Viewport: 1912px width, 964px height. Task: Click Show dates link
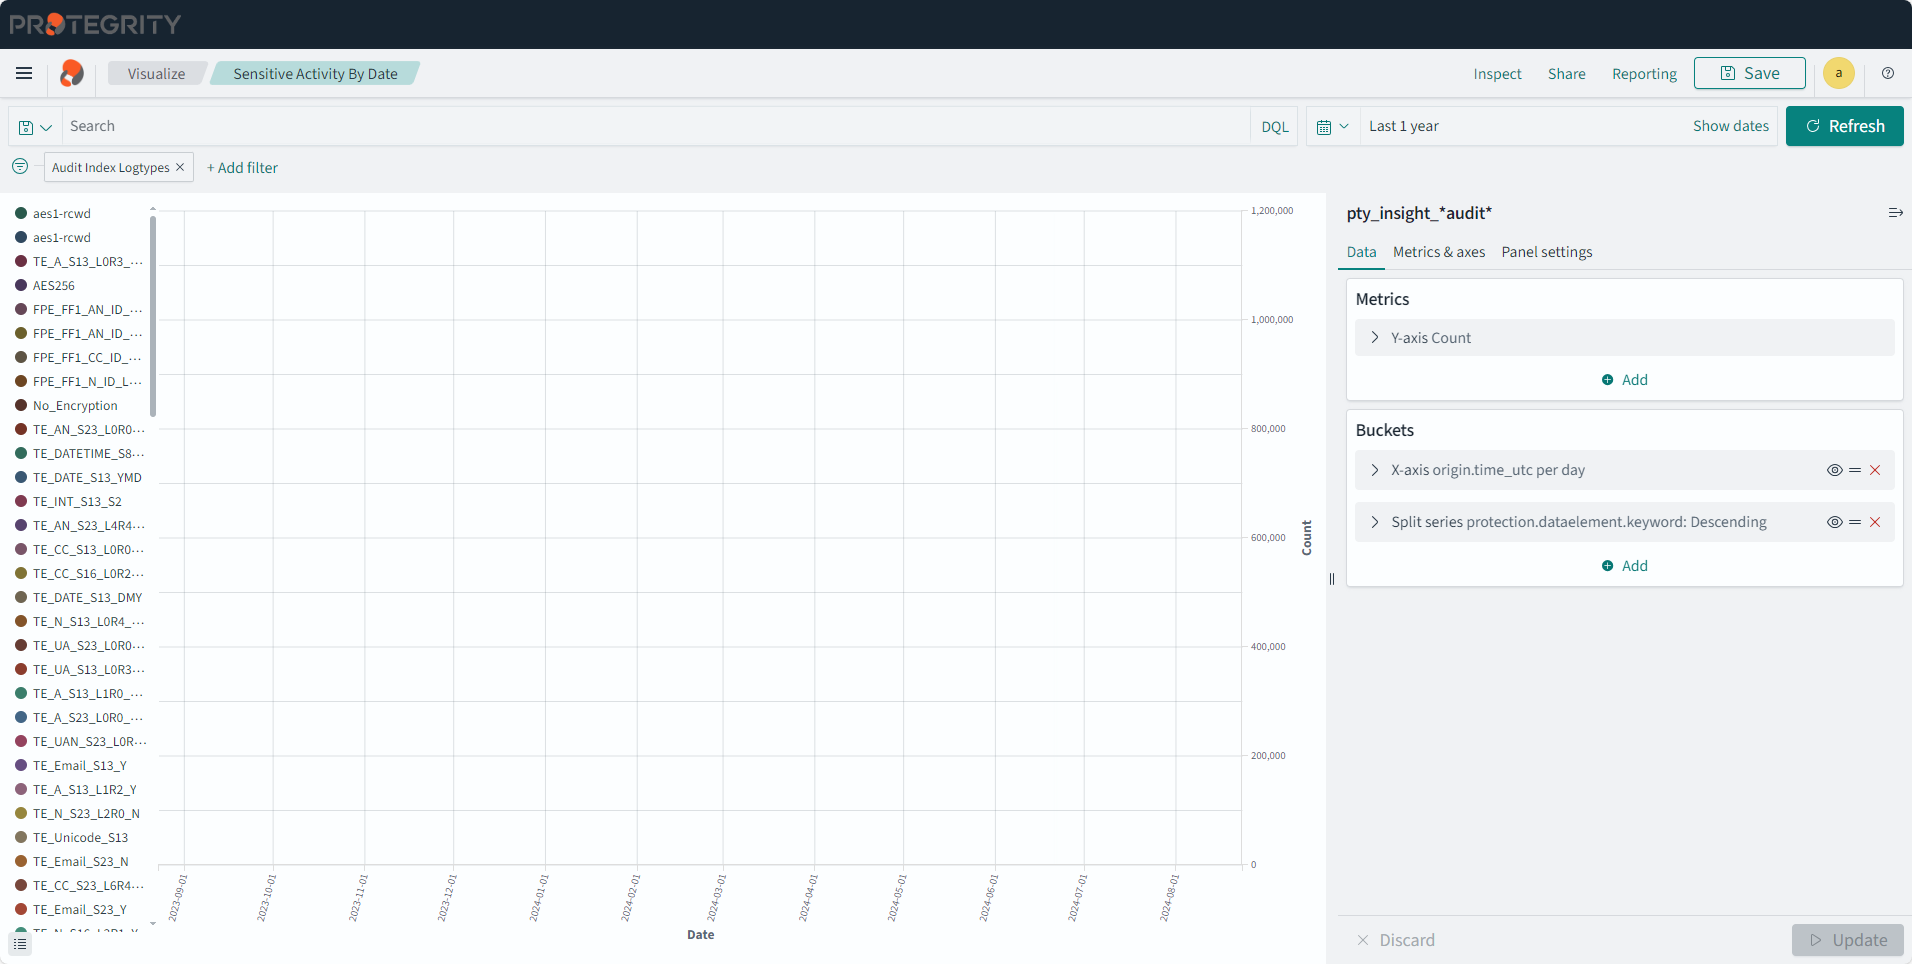1730,126
